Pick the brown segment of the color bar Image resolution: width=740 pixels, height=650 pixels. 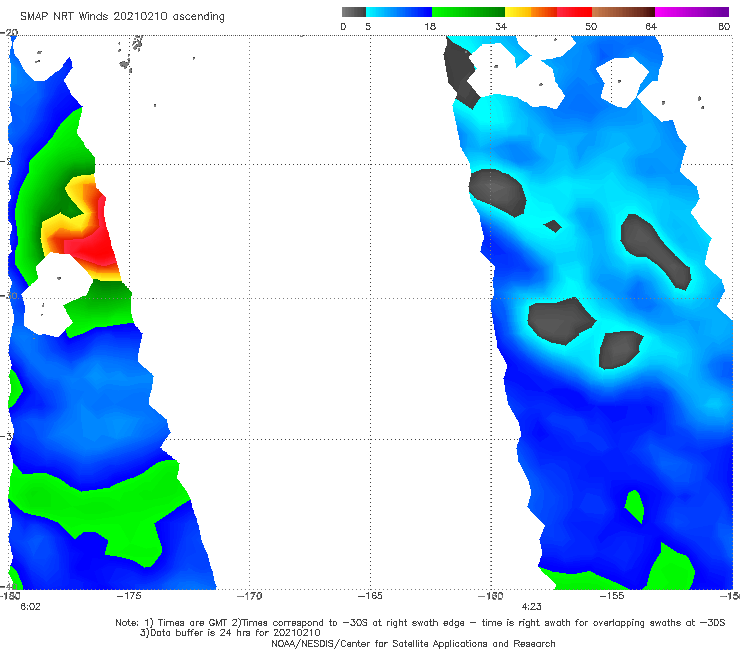623,12
